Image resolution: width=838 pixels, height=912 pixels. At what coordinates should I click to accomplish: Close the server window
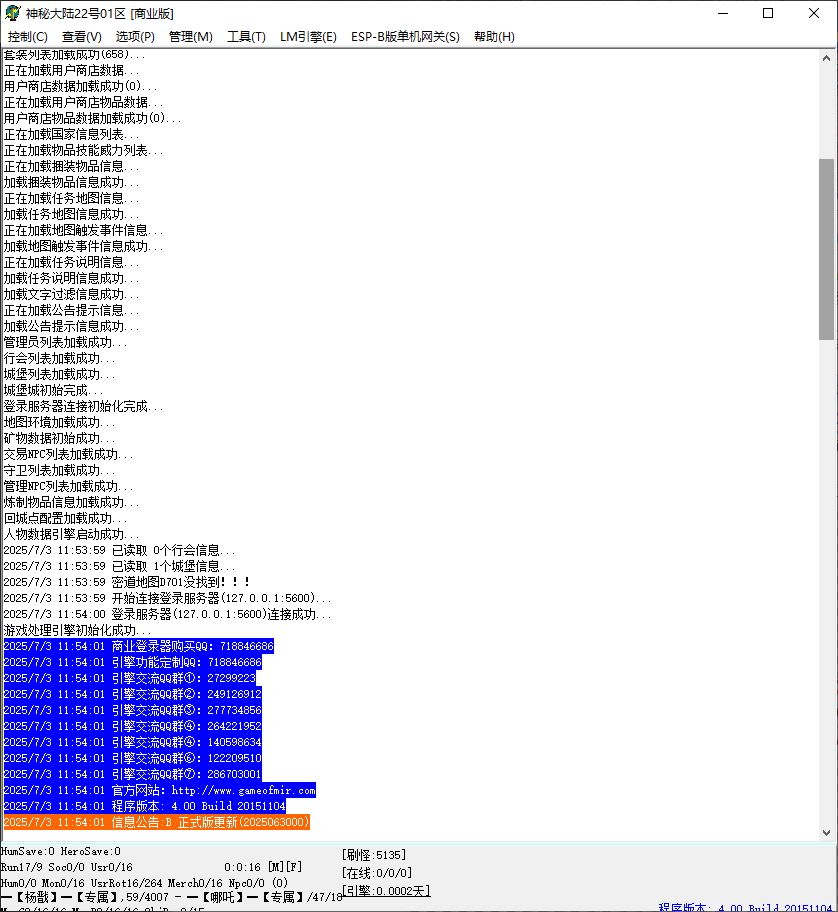pos(814,13)
